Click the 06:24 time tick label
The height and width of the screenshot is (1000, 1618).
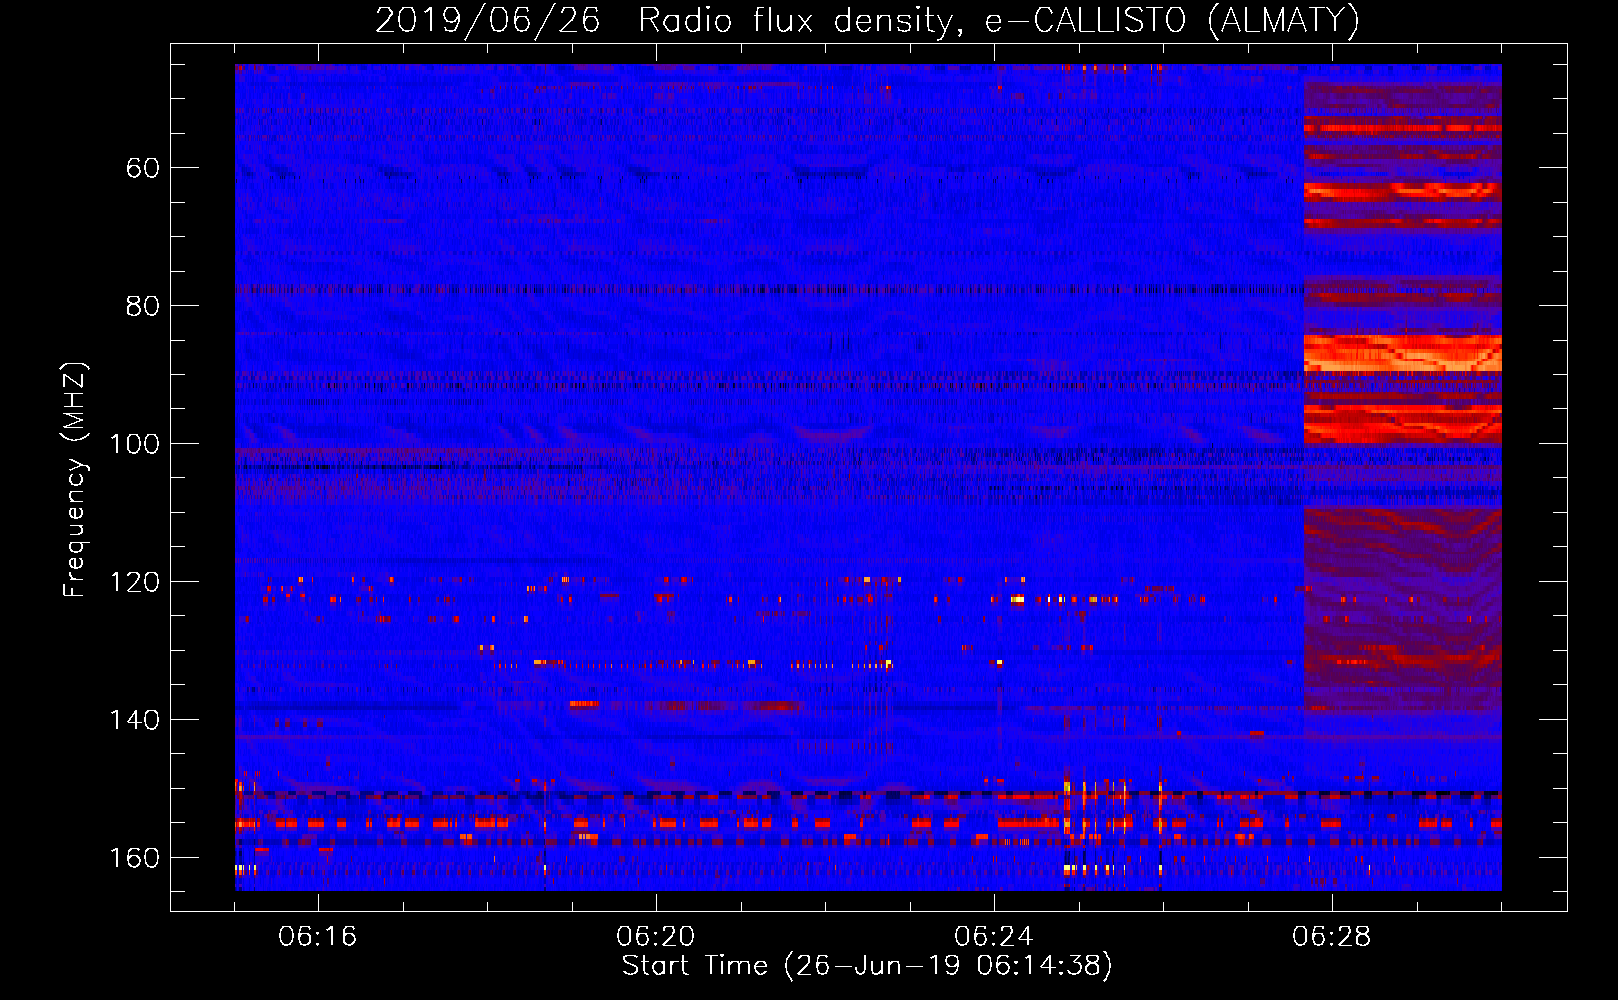click(994, 937)
